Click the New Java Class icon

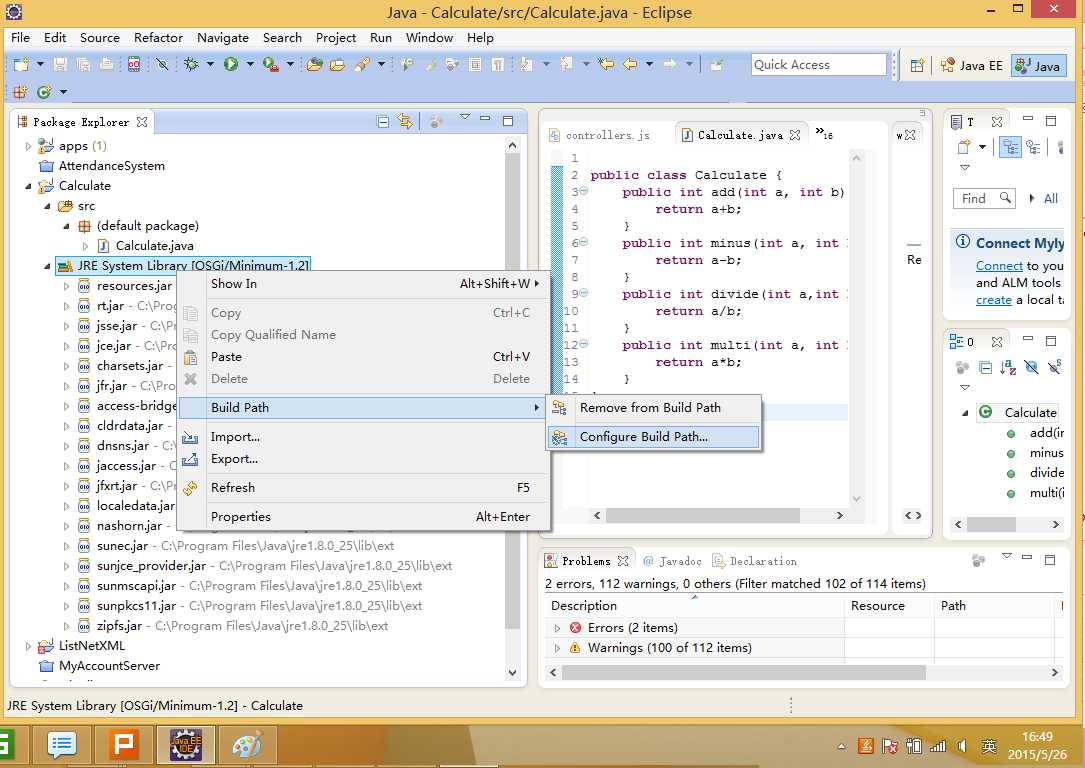tap(44, 91)
